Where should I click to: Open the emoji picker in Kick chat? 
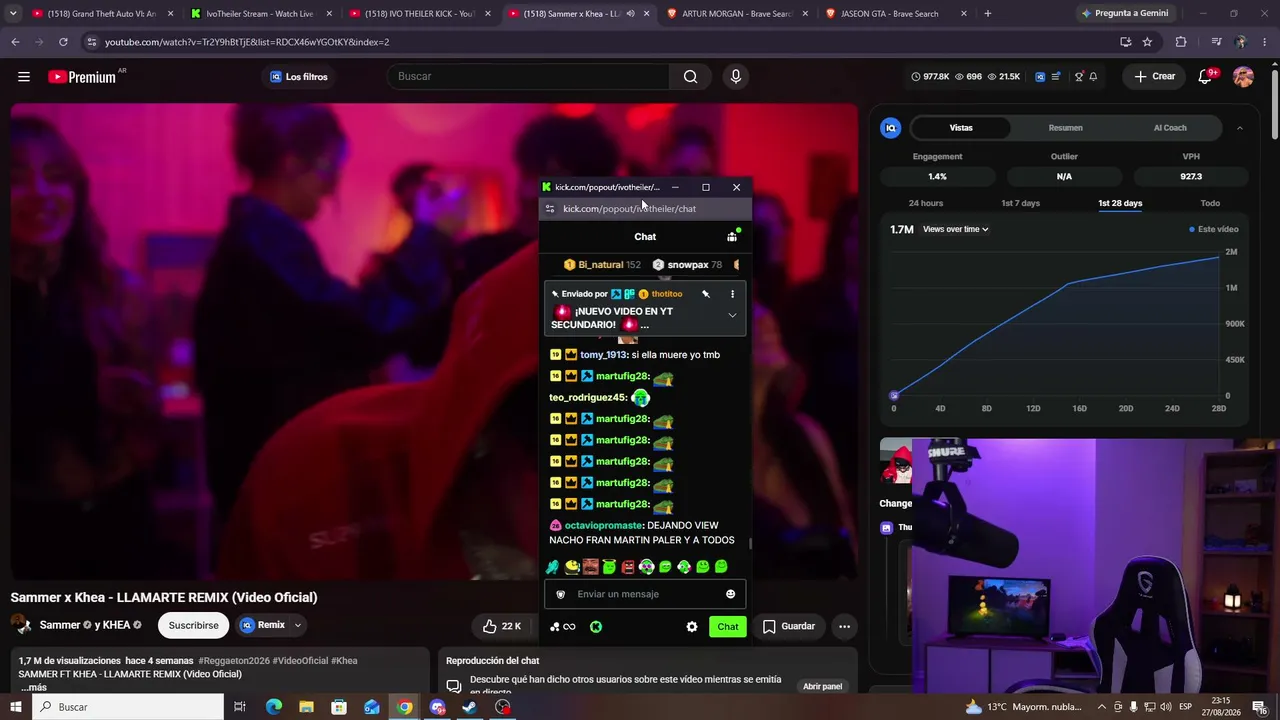click(x=730, y=594)
